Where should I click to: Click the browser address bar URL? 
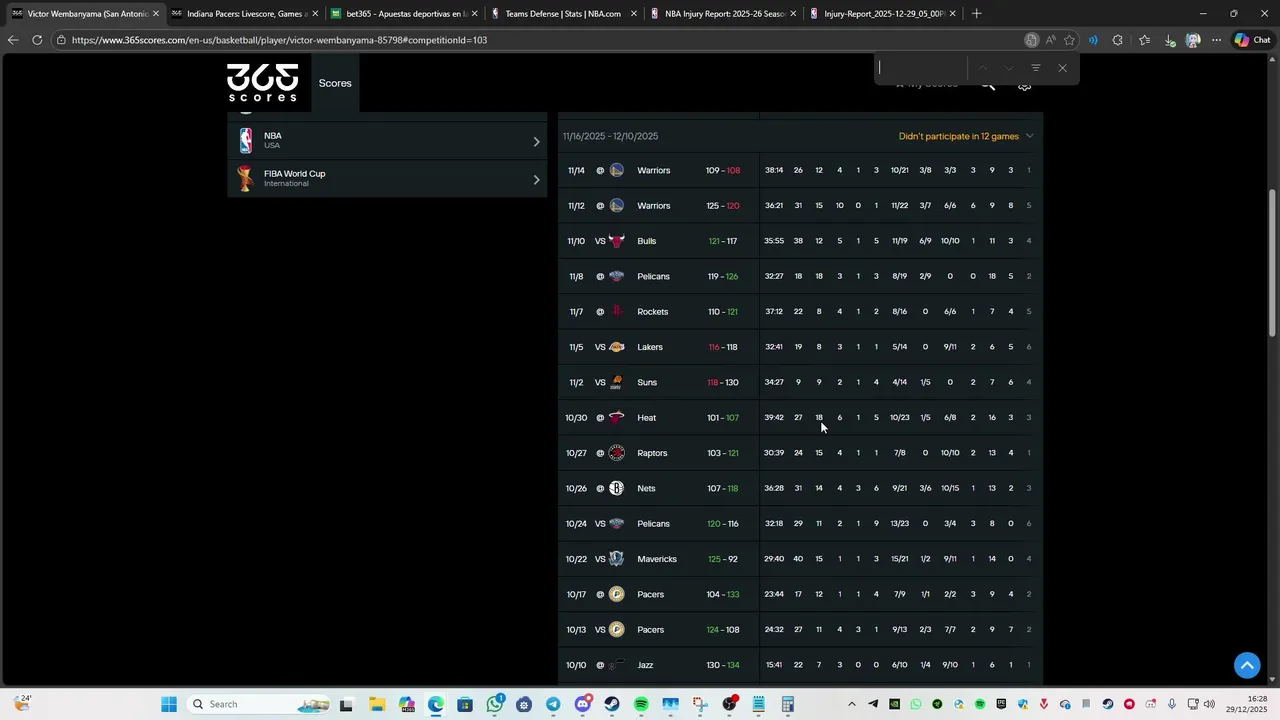pos(280,40)
